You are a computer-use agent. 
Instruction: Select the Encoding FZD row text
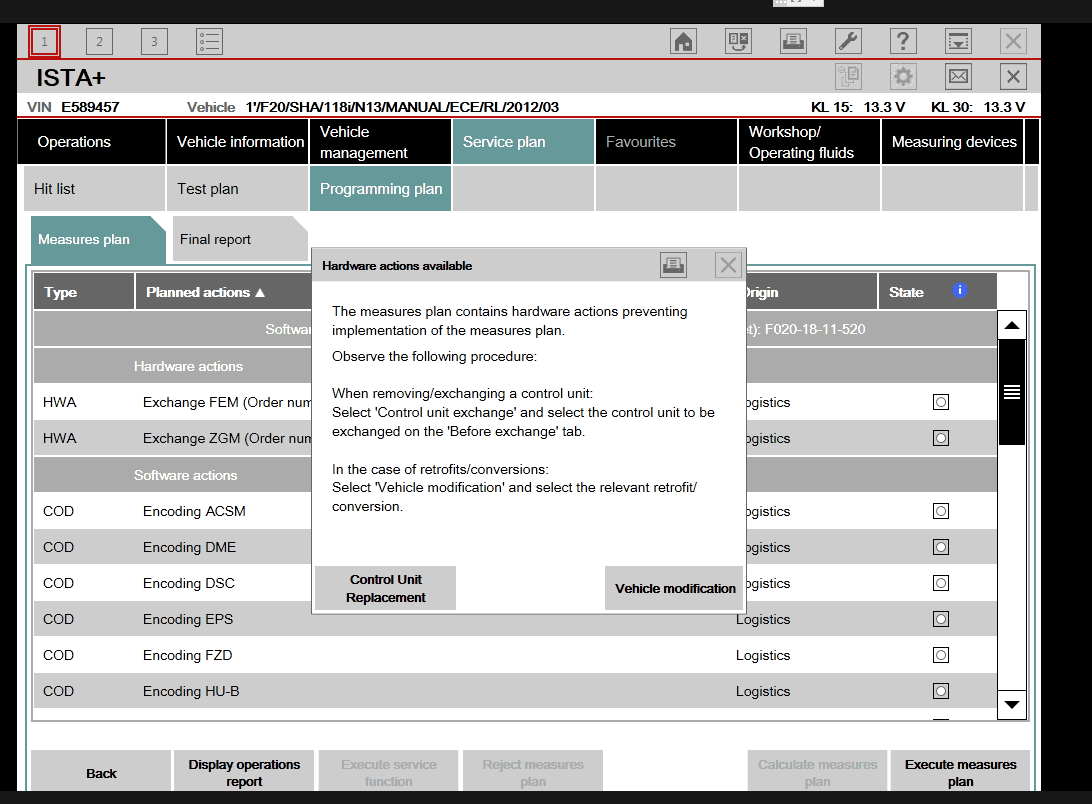pyautogui.click(x=187, y=655)
